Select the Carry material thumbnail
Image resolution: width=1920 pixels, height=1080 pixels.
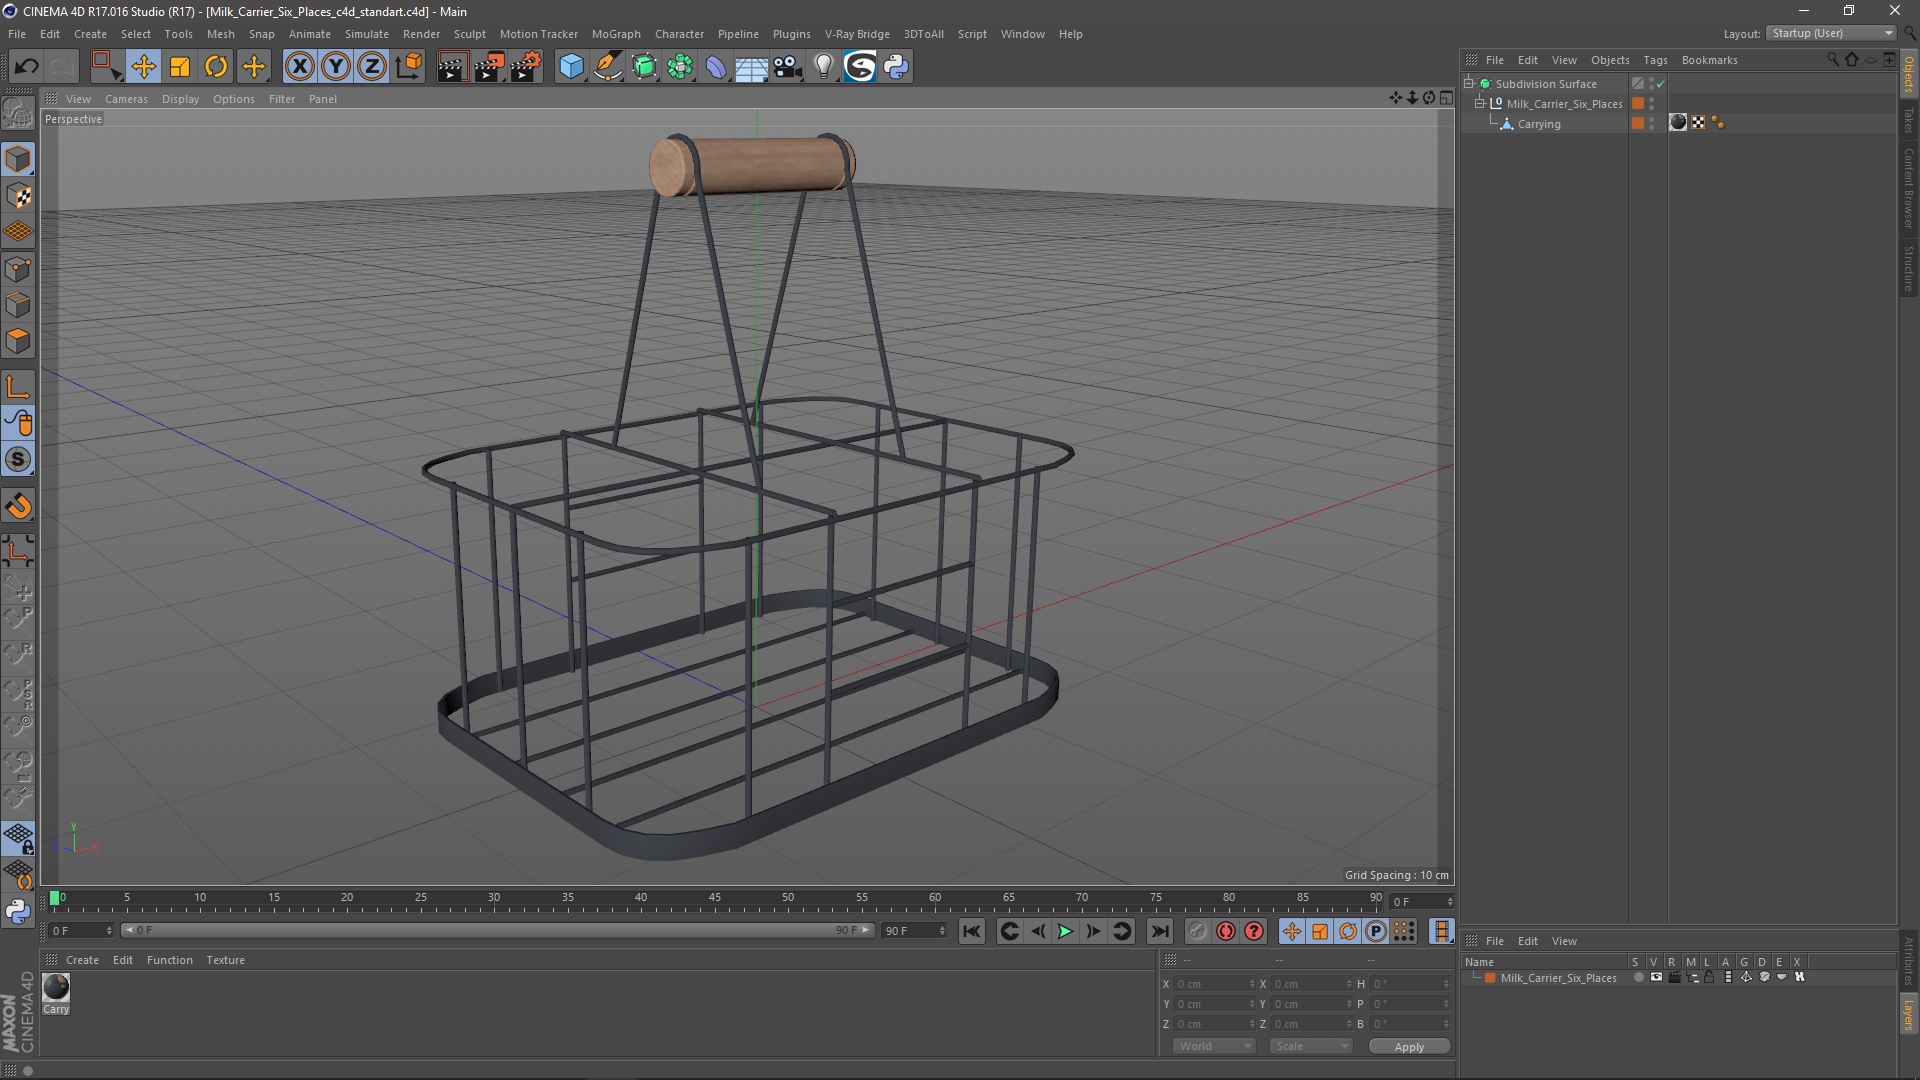(x=56, y=988)
